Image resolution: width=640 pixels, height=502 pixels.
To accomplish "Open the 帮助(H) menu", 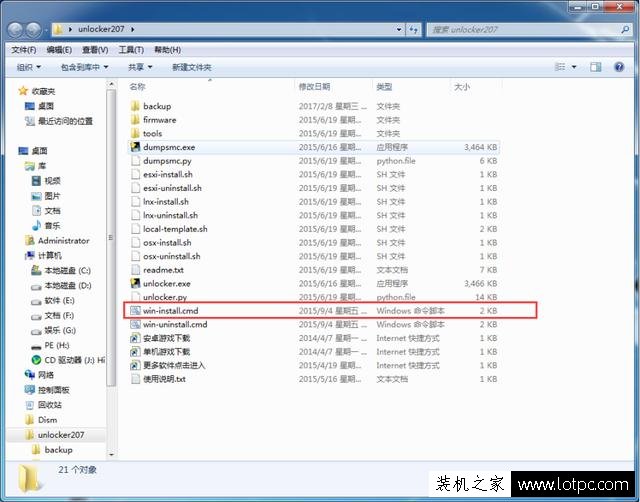I will (167, 50).
